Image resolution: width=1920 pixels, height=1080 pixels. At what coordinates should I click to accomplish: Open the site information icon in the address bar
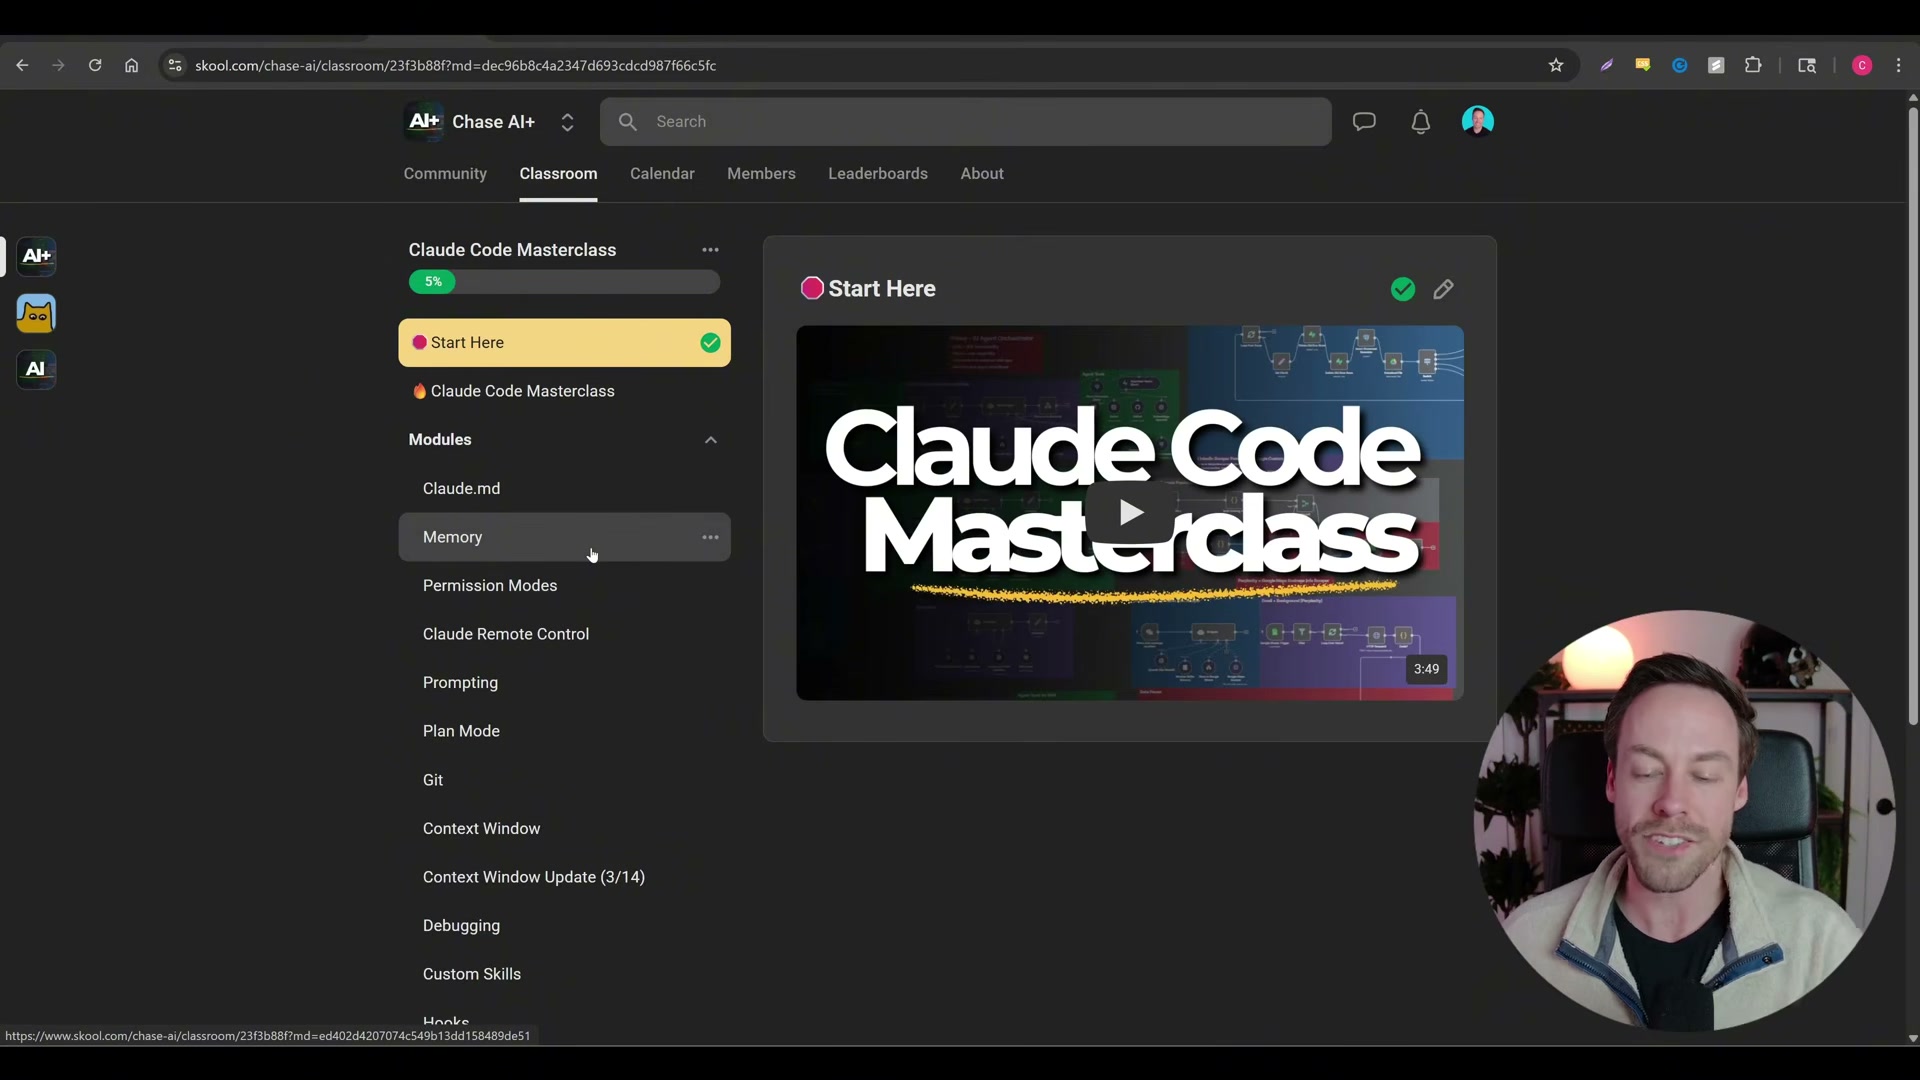pyautogui.click(x=174, y=64)
